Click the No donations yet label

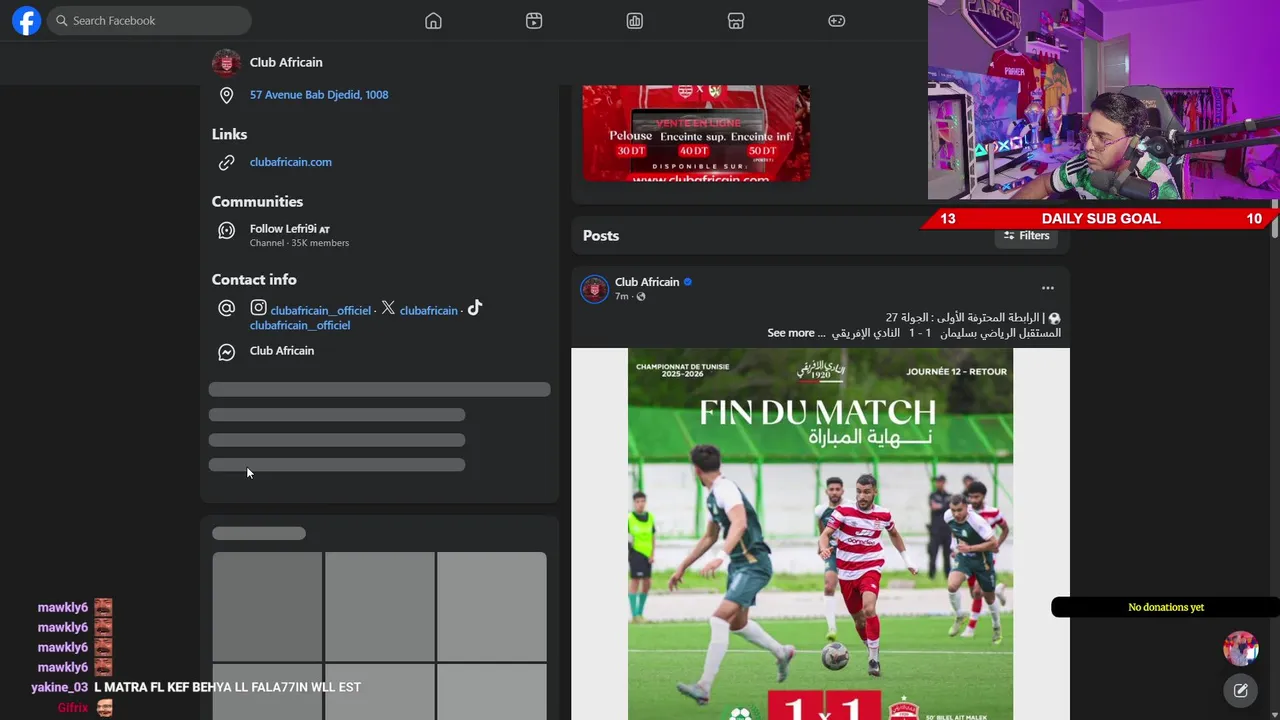[x=1166, y=607]
